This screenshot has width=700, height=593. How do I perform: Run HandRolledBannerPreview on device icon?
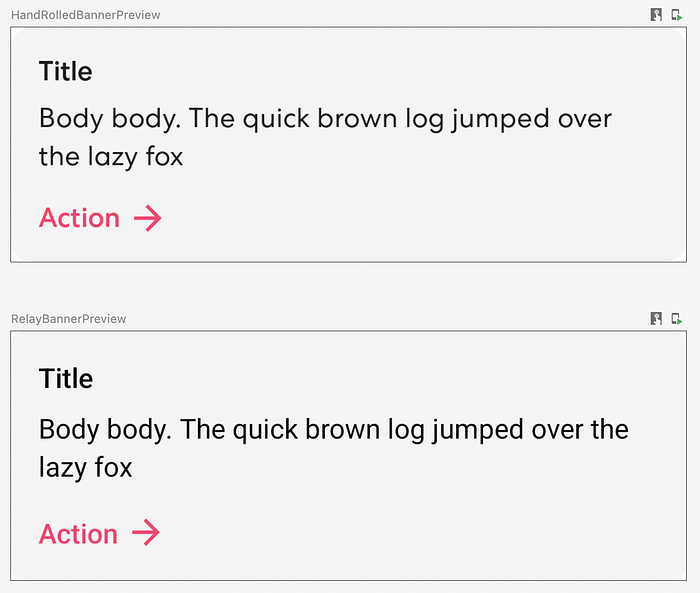pos(677,15)
